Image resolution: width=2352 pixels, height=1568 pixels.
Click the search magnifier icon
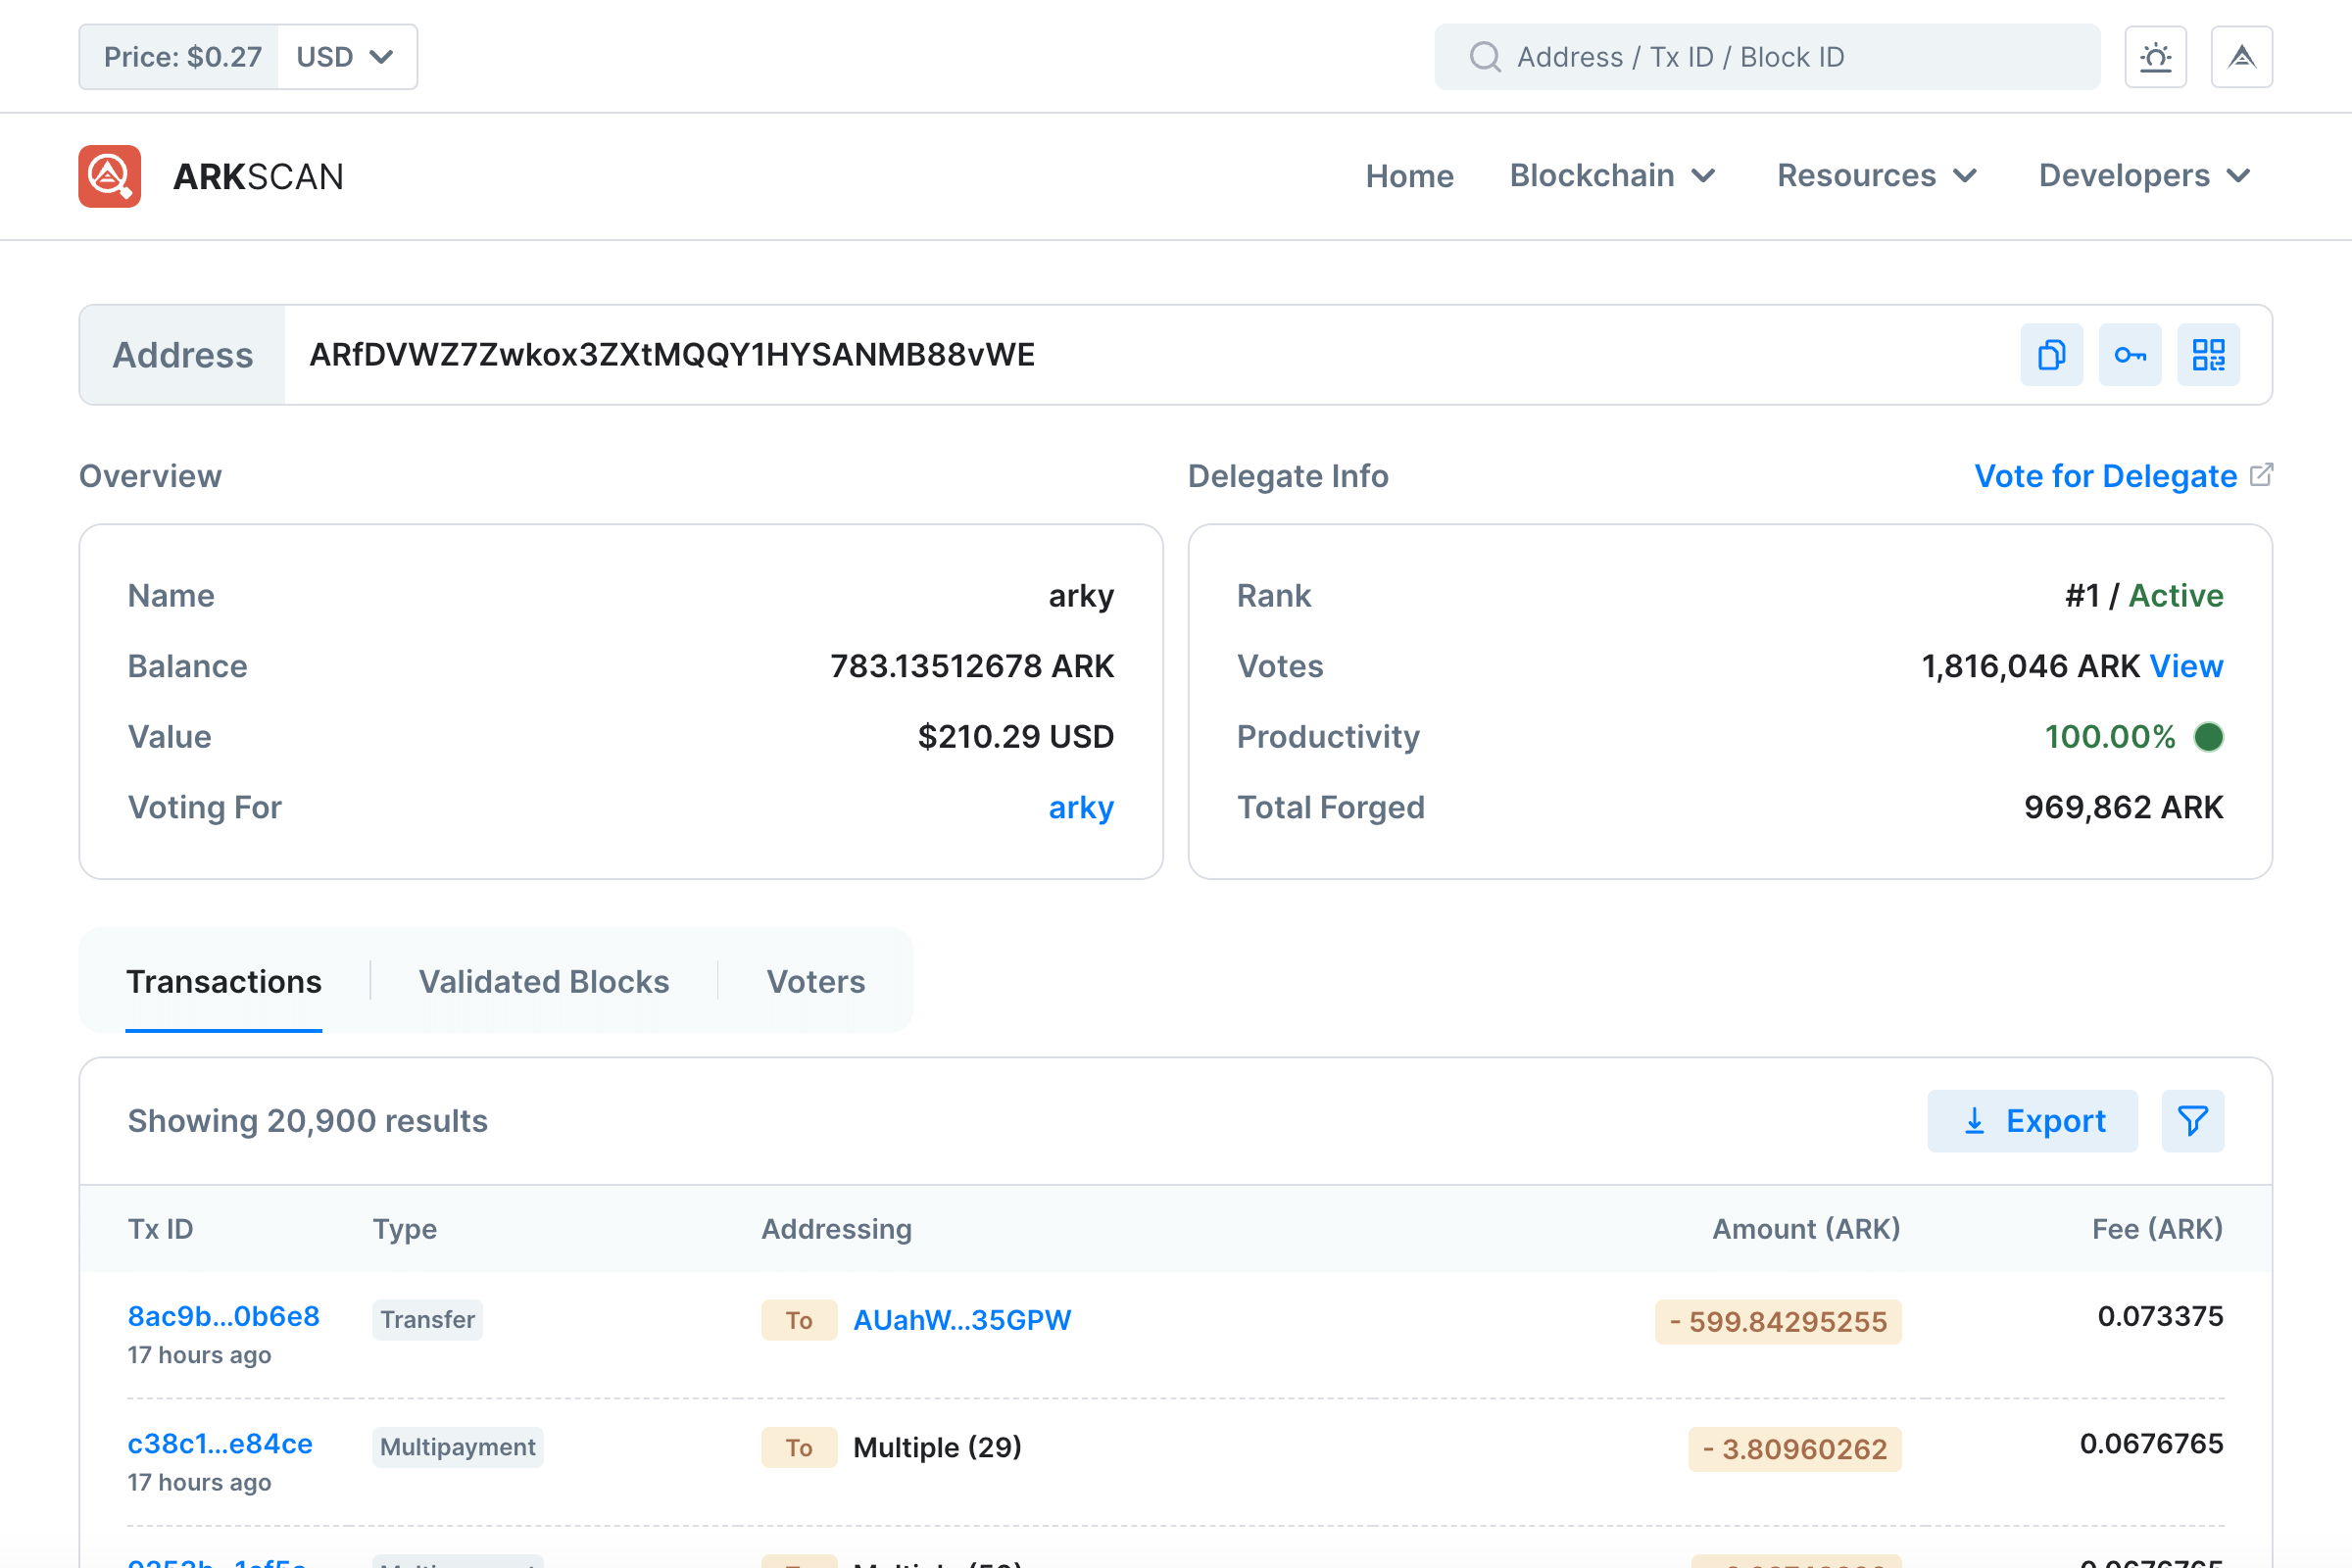coord(1485,57)
